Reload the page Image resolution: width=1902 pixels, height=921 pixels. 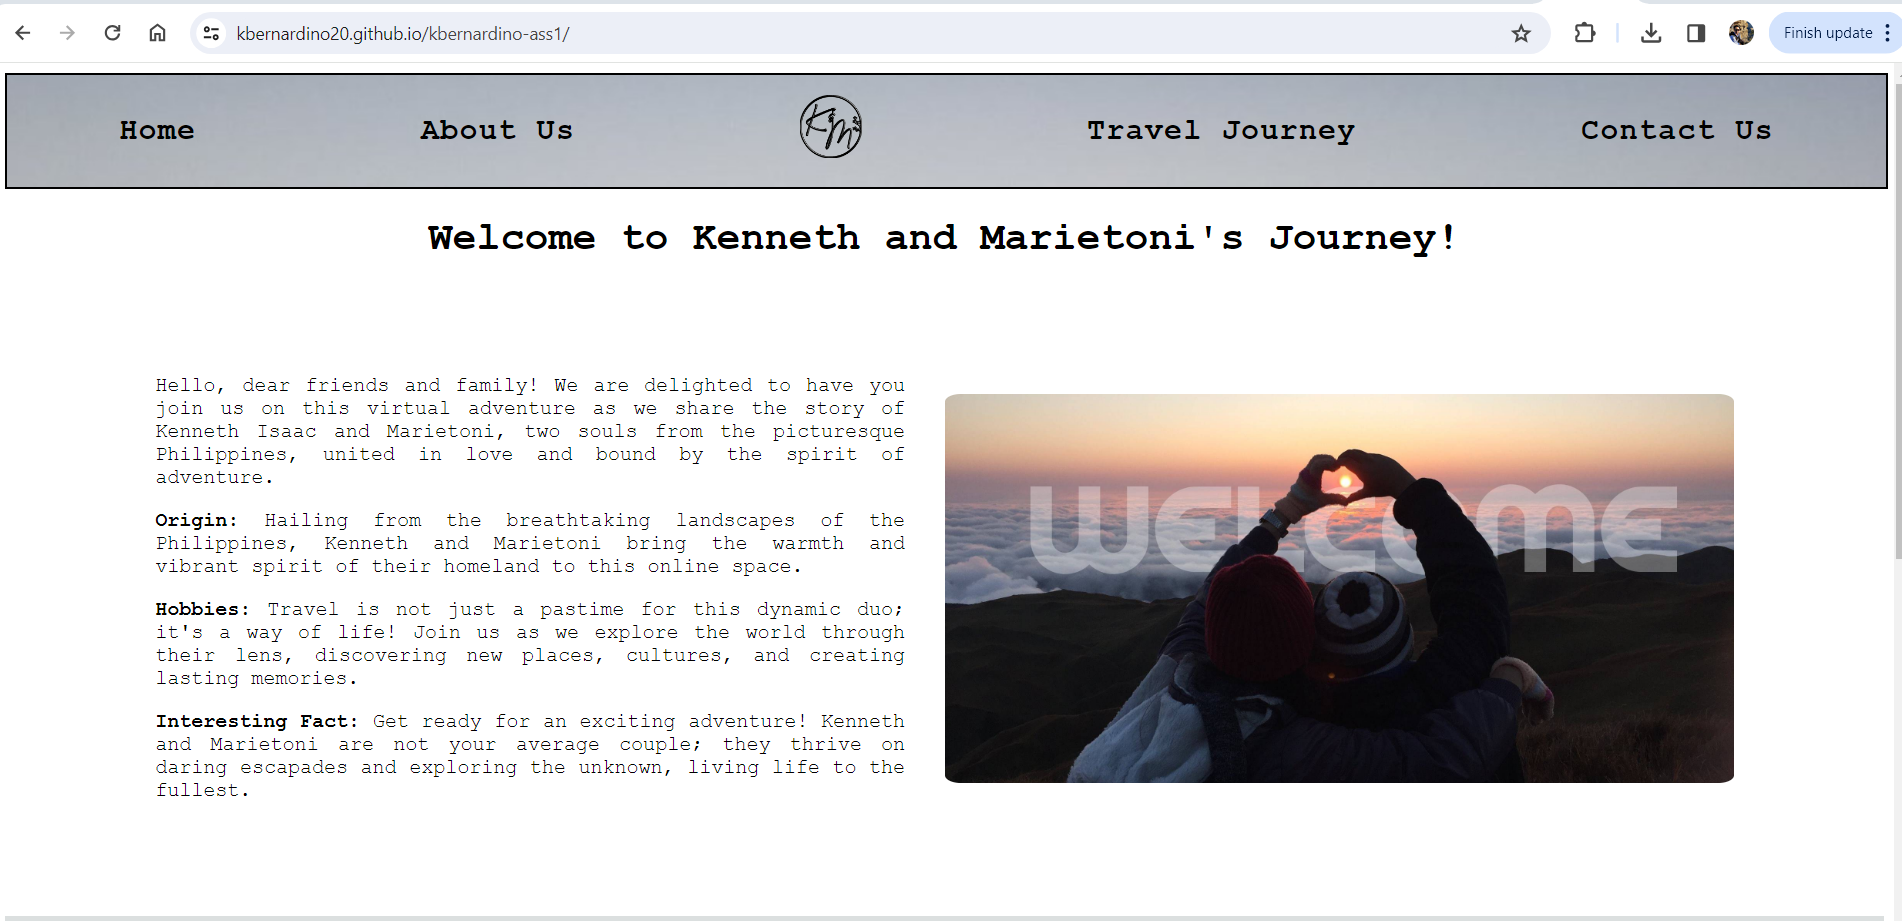(112, 33)
